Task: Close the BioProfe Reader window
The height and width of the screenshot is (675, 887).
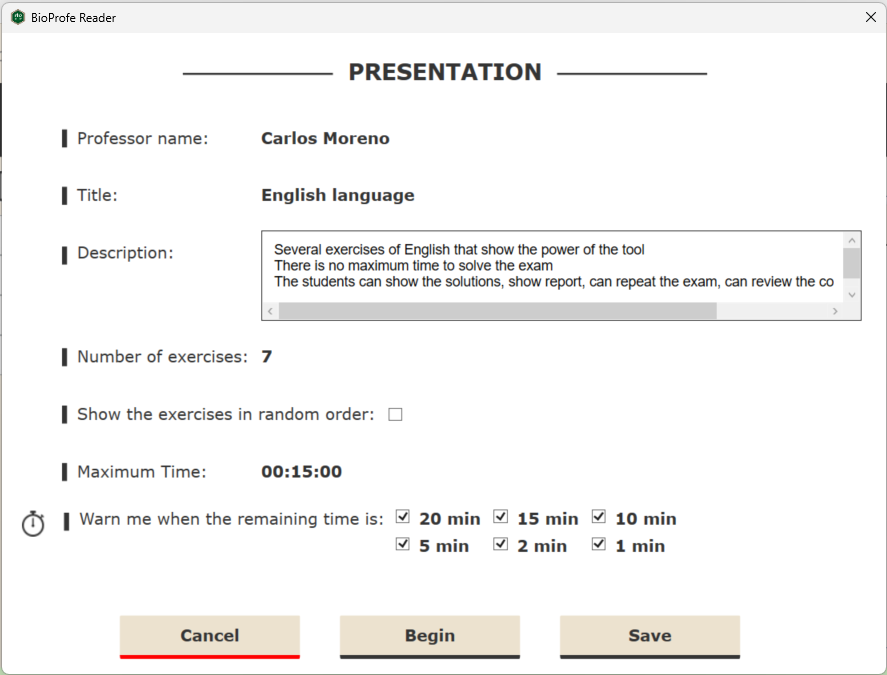Action: 869,17
